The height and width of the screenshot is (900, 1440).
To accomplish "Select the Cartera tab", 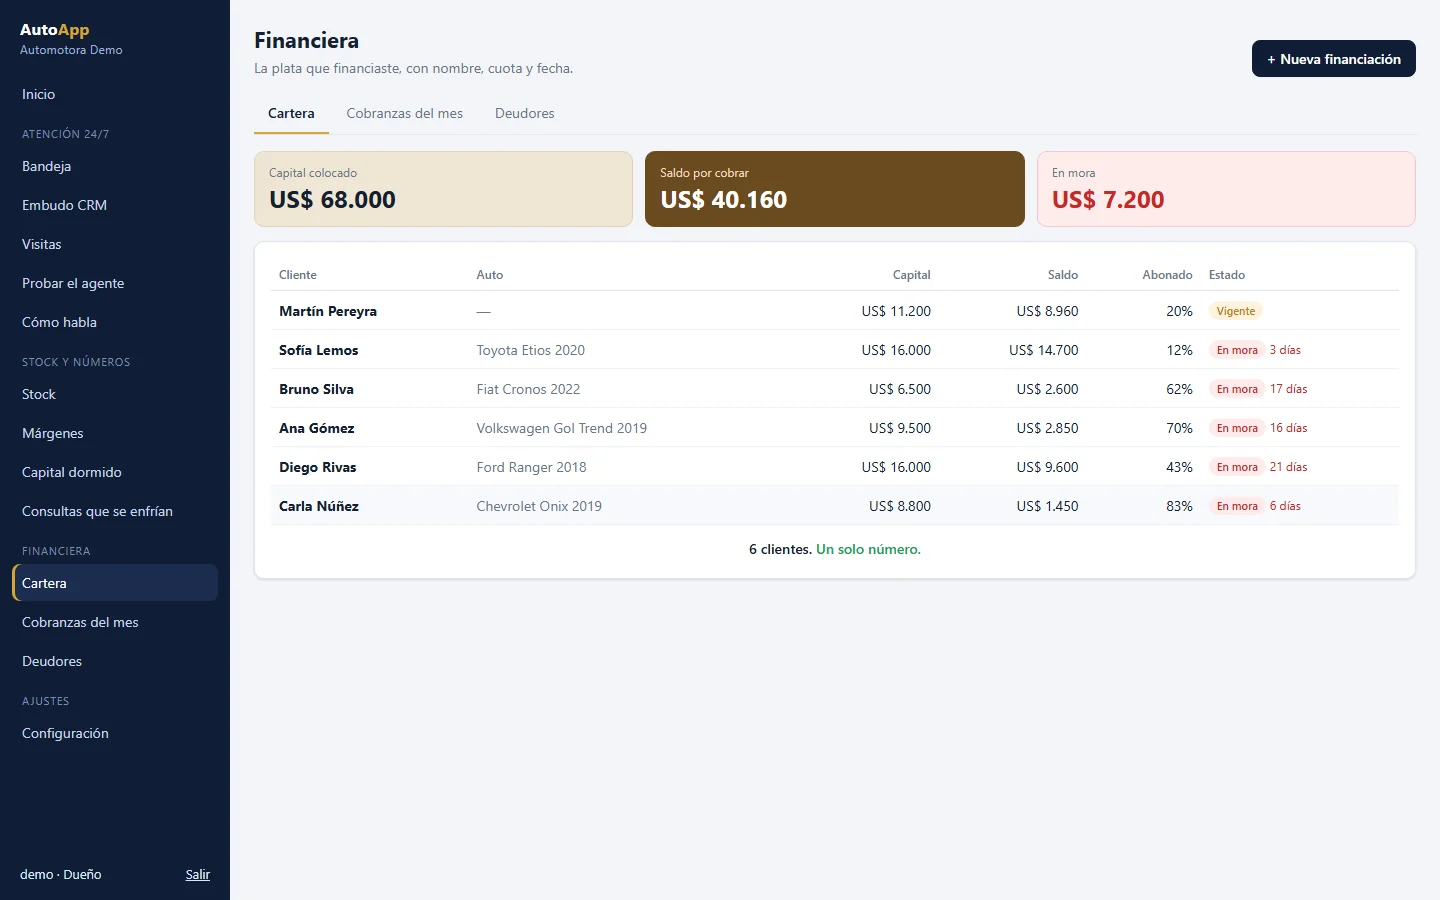I will (x=291, y=113).
